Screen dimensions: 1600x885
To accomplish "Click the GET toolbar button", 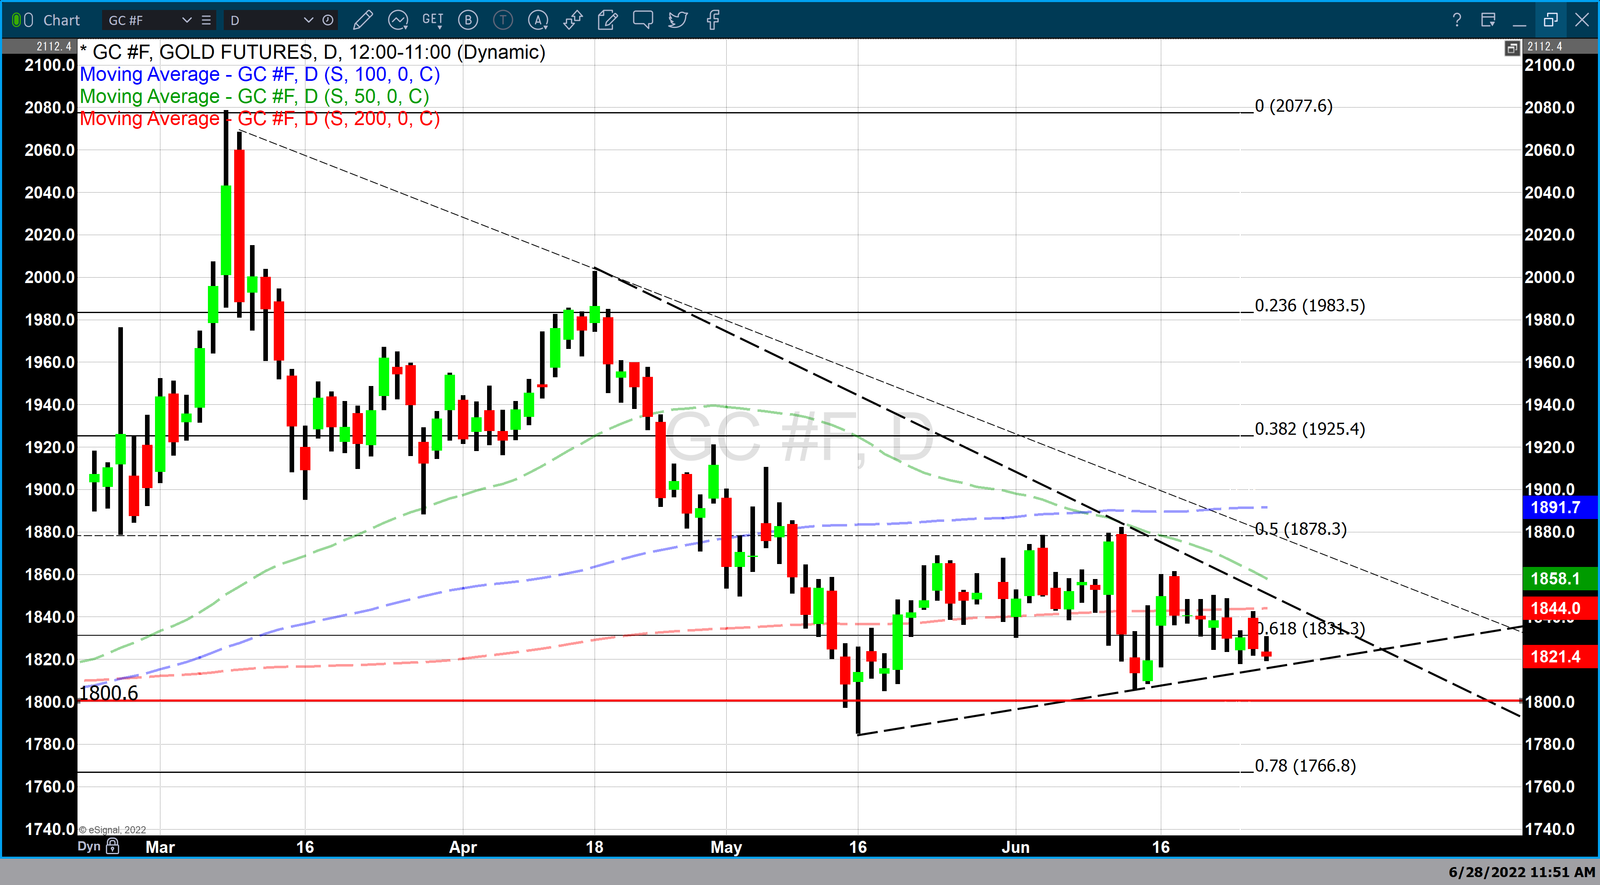I will 432,20.
